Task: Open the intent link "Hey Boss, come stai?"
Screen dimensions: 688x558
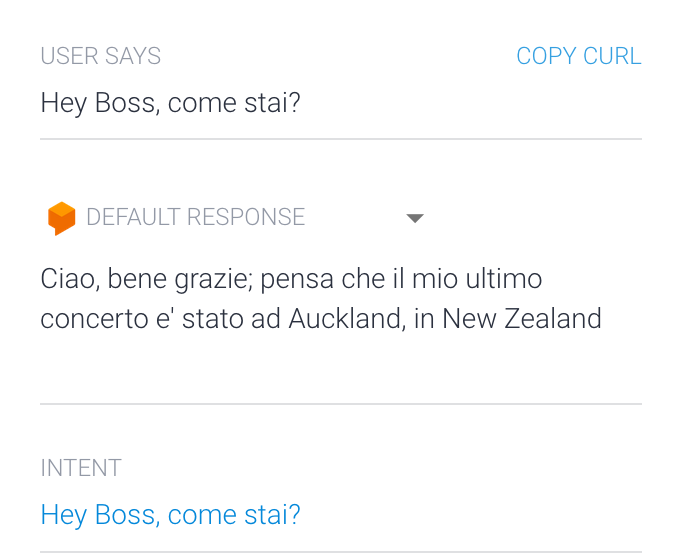Action: [x=170, y=515]
